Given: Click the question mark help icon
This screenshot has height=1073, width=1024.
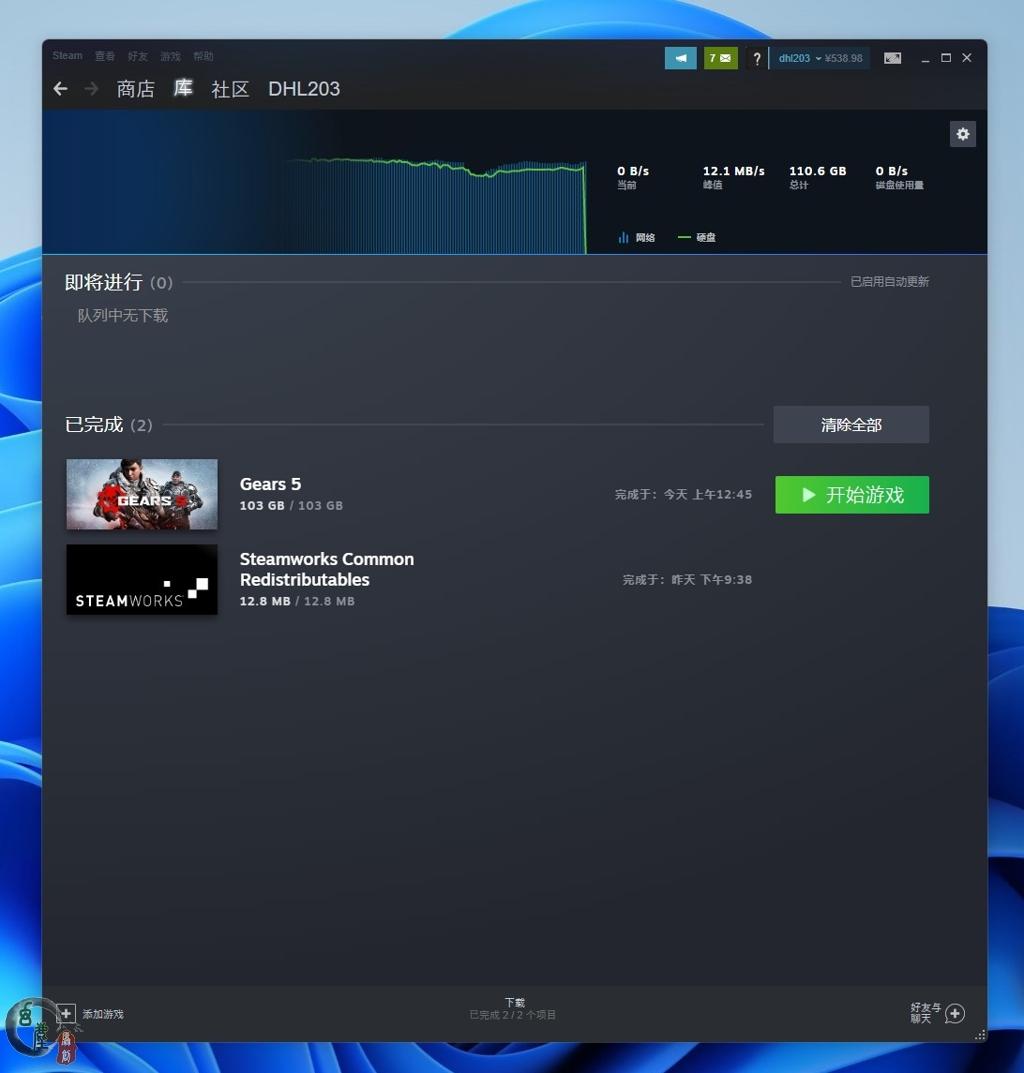Looking at the screenshot, I should (x=756, y=59).
